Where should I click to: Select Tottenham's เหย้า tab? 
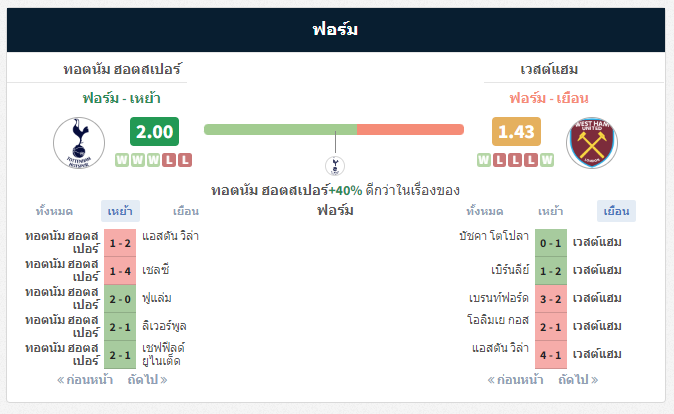click(x=120, y=211)
